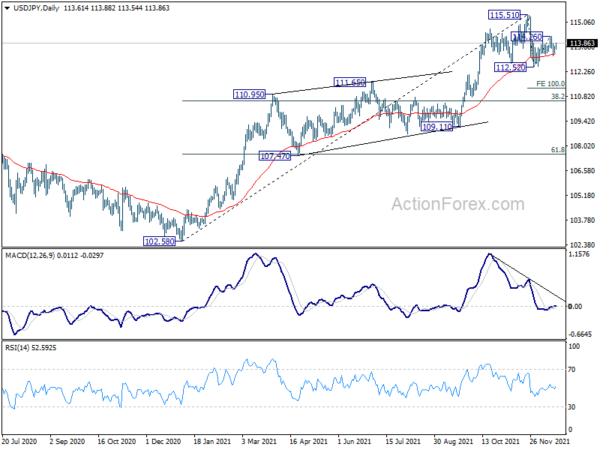
Task: Select the 102.580 low price label
Action: coord(159,241)
